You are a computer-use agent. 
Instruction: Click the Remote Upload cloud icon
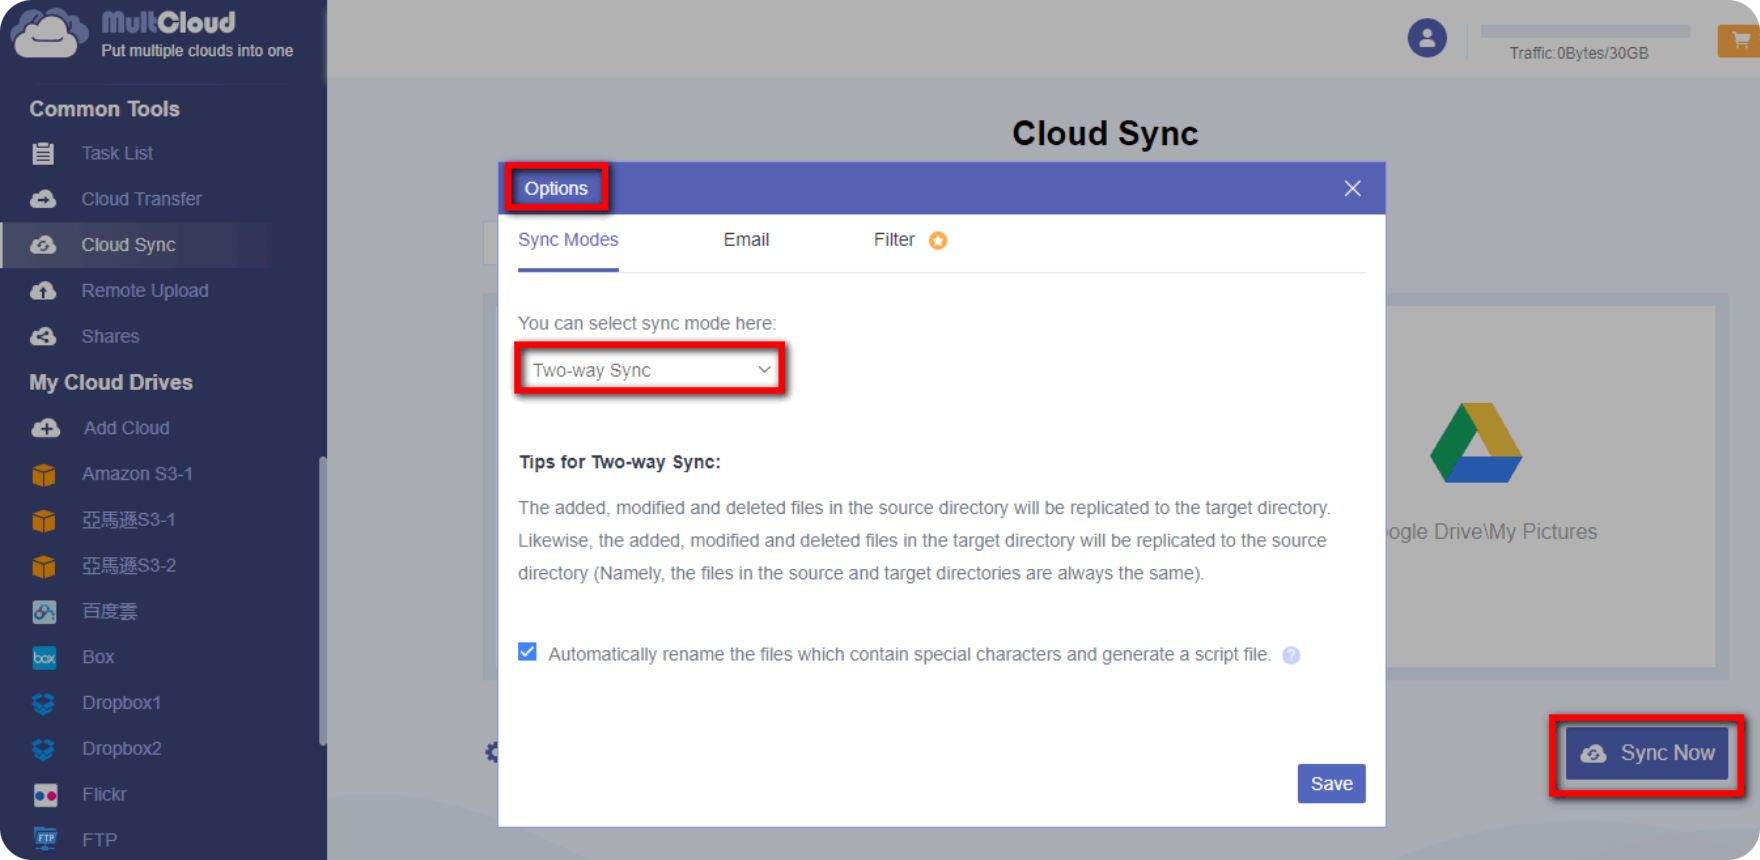[x=43, y=291]
